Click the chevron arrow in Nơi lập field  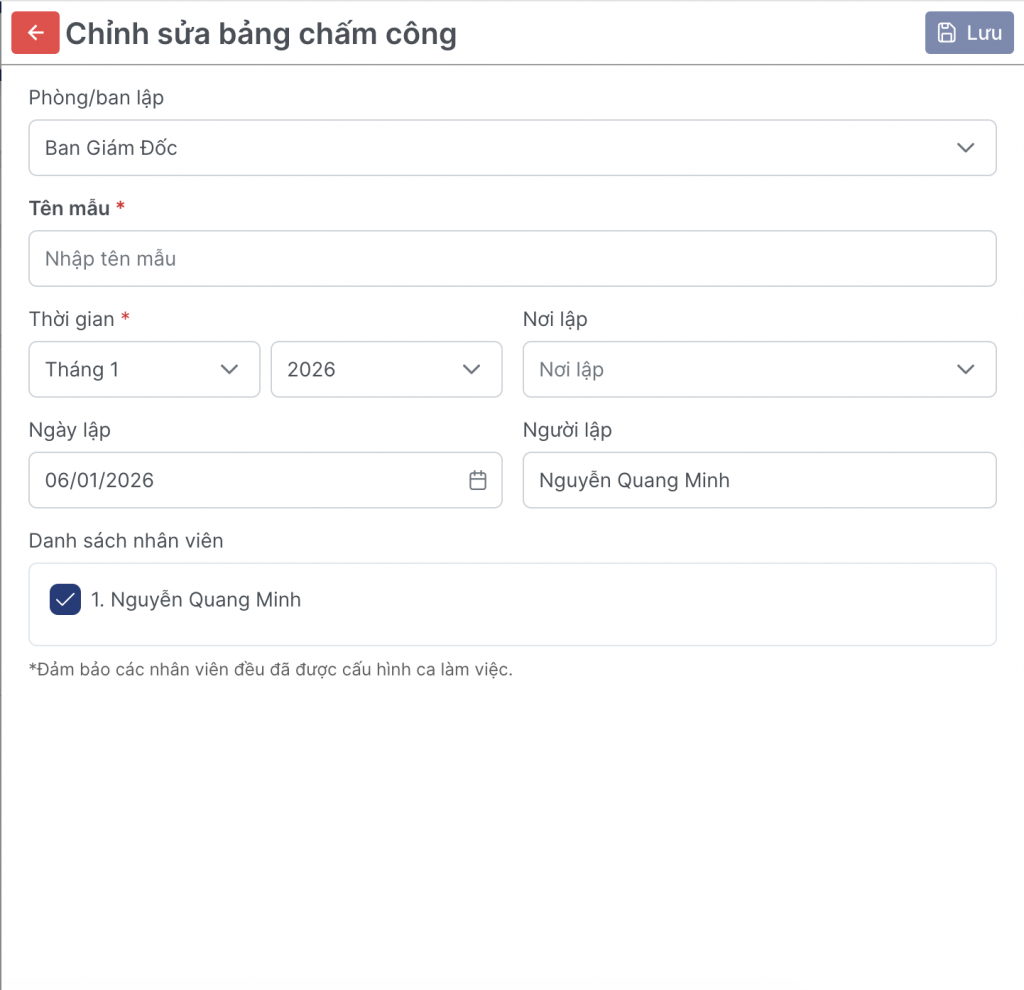965,369
